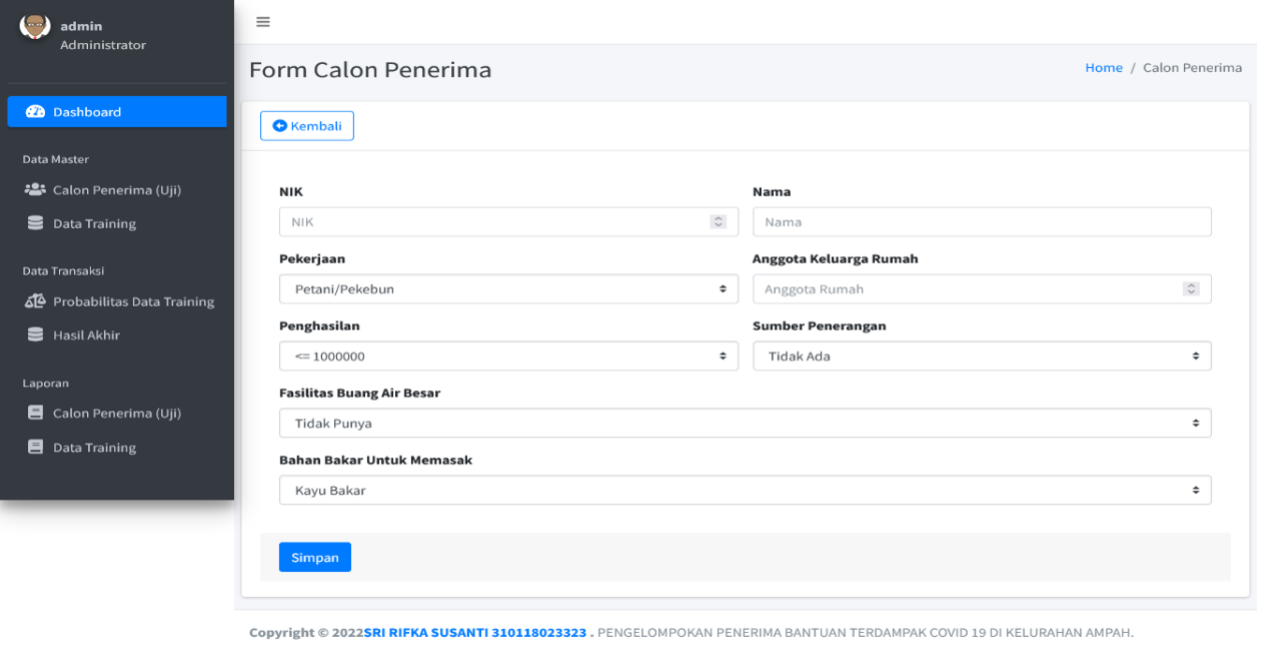
Task: Click the Dashboard speedometer icon
Action: (x=35, y=112)
